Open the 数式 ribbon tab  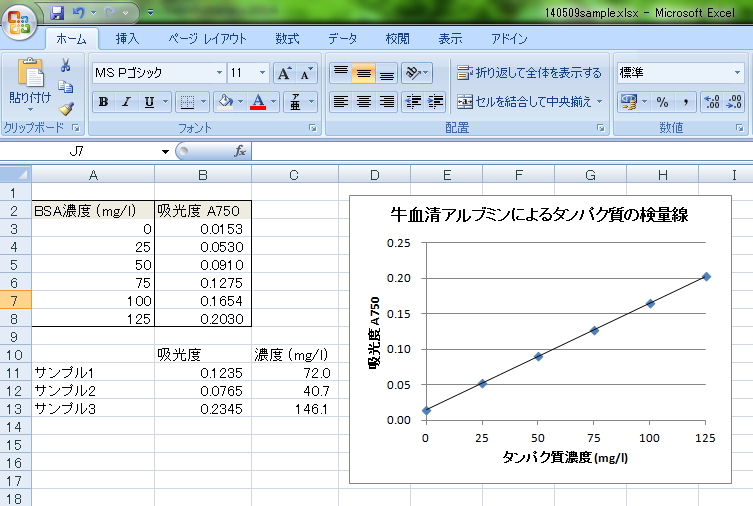coord(287,39)
